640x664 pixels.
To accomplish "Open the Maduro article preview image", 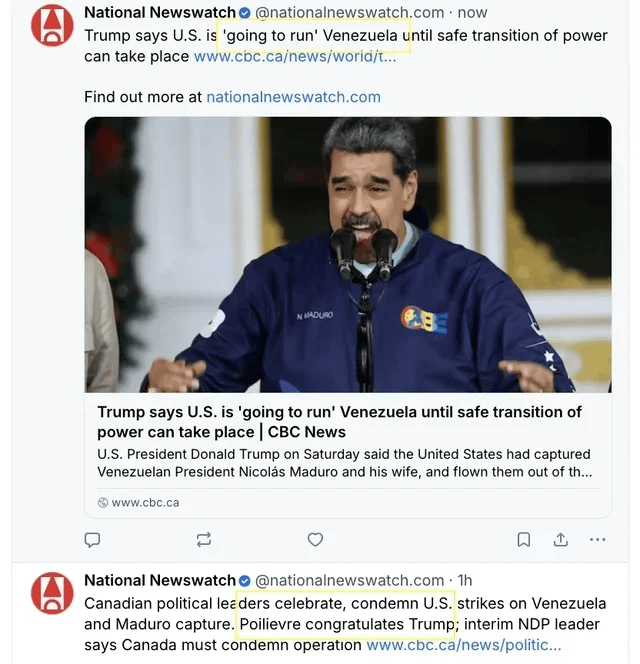I will (x=348, y=255).
